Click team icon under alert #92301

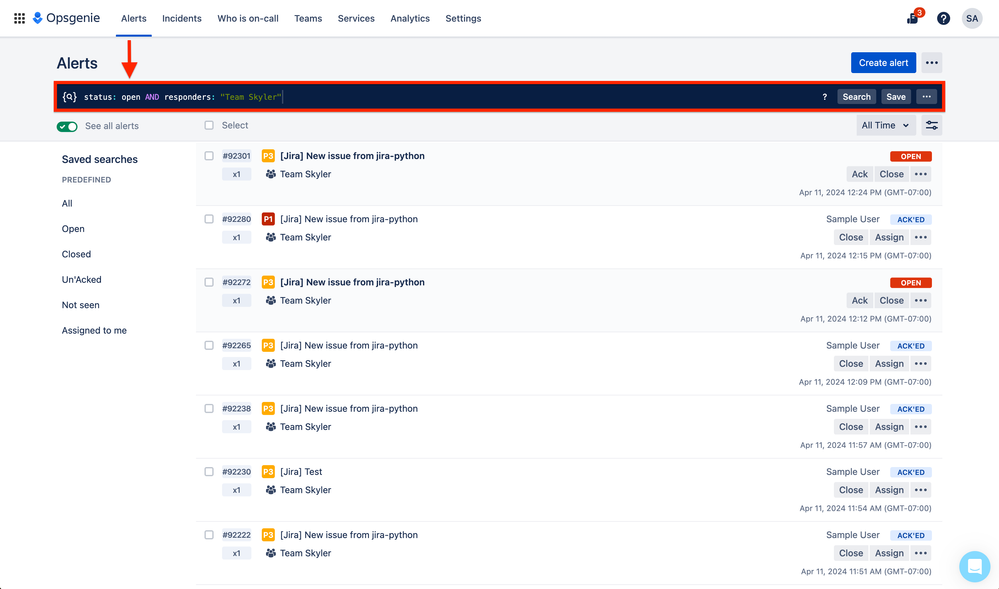click(x=270, y=174)
